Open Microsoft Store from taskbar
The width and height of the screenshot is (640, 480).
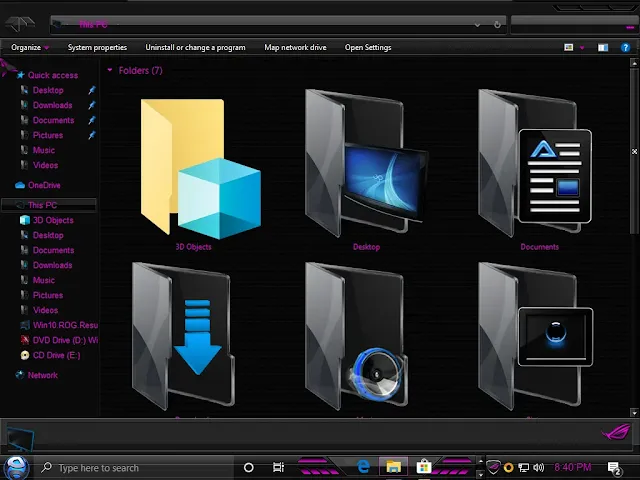[424, 467]
